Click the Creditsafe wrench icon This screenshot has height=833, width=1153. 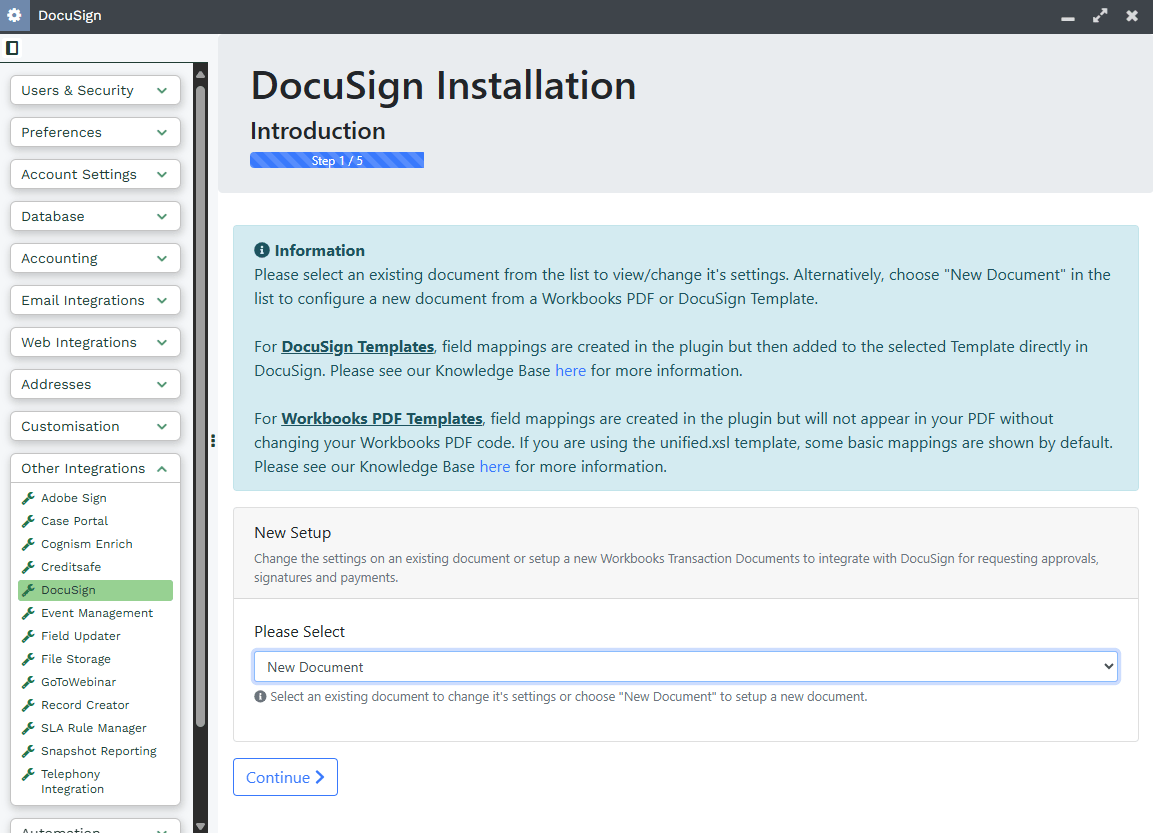point(28,567)
